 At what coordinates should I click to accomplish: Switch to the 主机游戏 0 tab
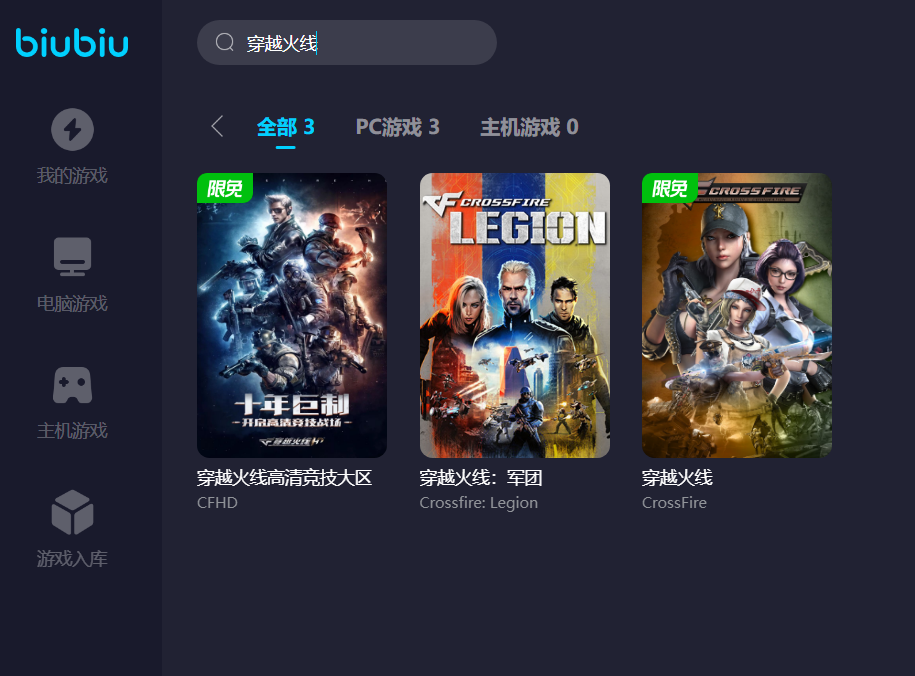[x=529, y=127]
